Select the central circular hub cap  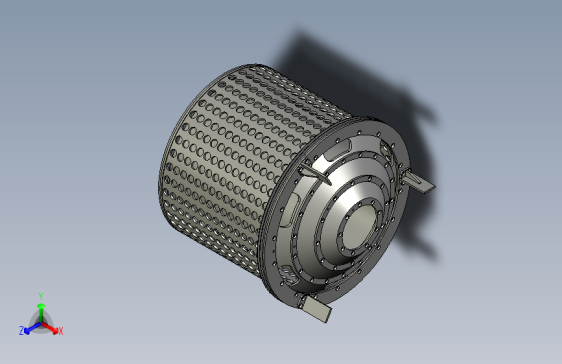[x=358, y=228]
